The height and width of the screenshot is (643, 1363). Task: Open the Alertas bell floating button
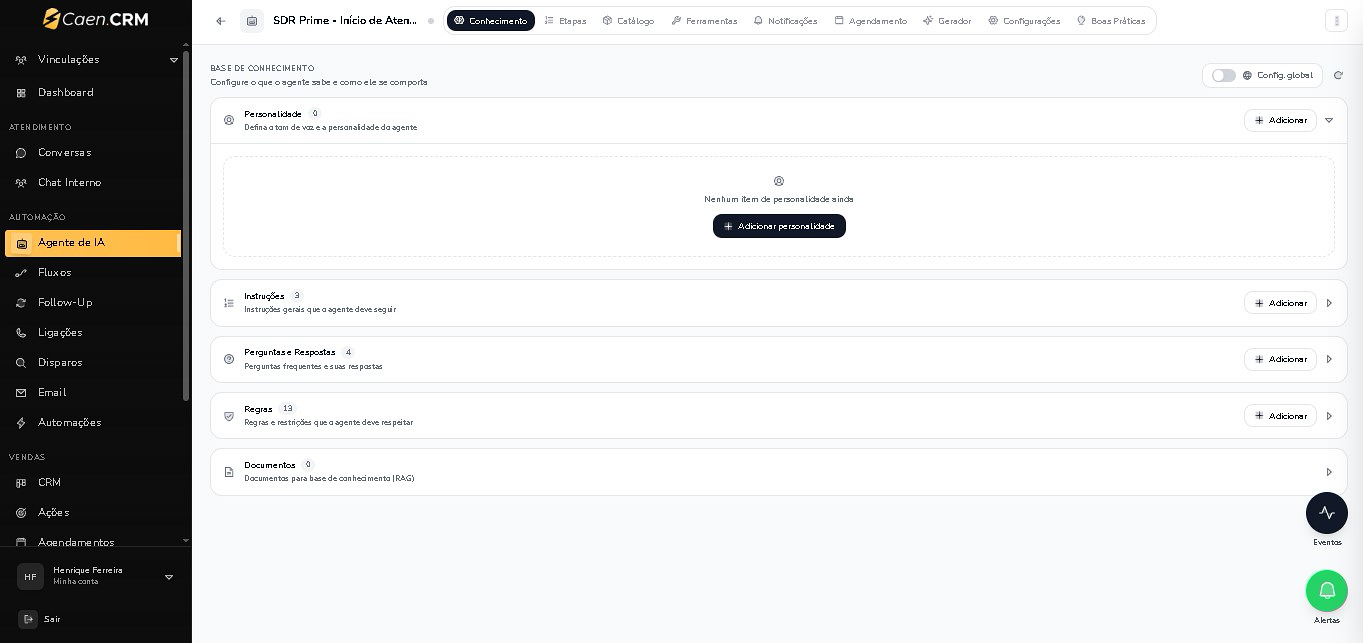pos(1327,591)
